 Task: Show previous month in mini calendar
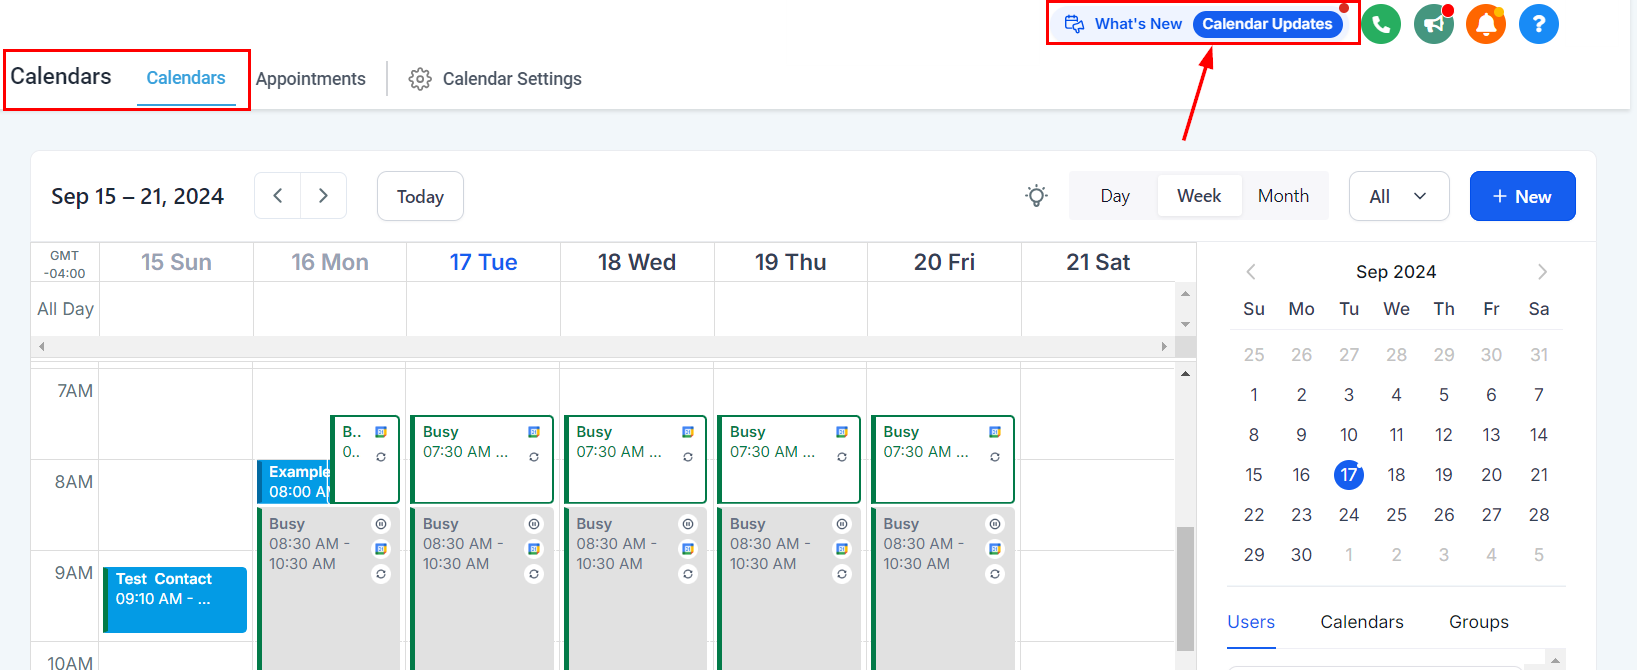1251,272
